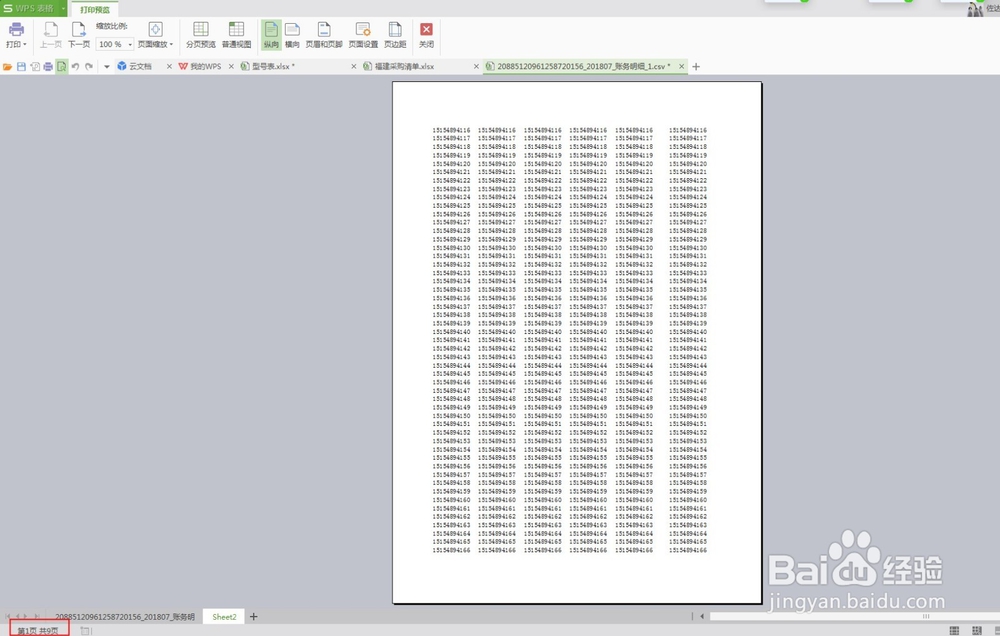This screenshot has height=636, width=1000.
Task: Open header and footer (页眉和页脚) settings
Action: pyautogui.click(x=324, y=35)
